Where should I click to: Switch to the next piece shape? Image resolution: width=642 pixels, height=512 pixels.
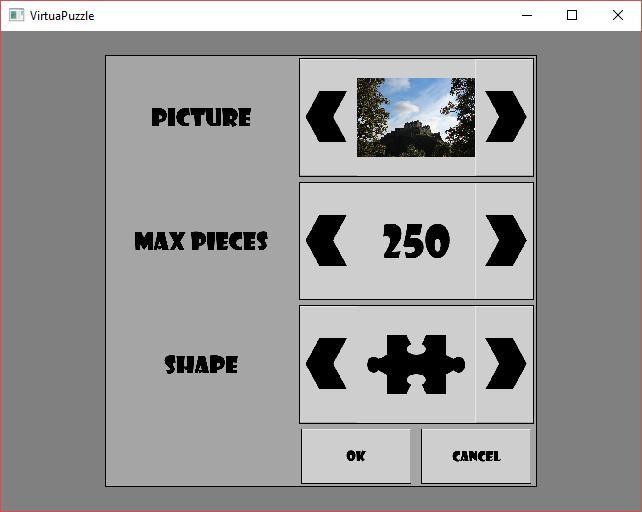click(x=506, y=363)
